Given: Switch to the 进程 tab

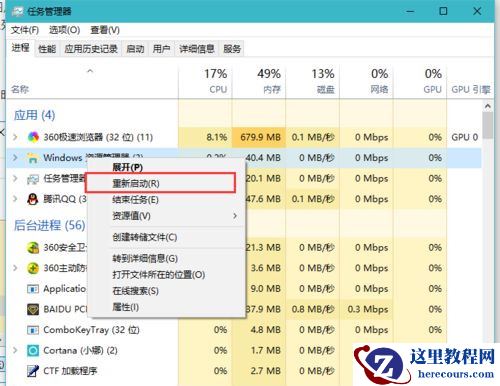Looking at the screenshot, I should coord(20,48).
